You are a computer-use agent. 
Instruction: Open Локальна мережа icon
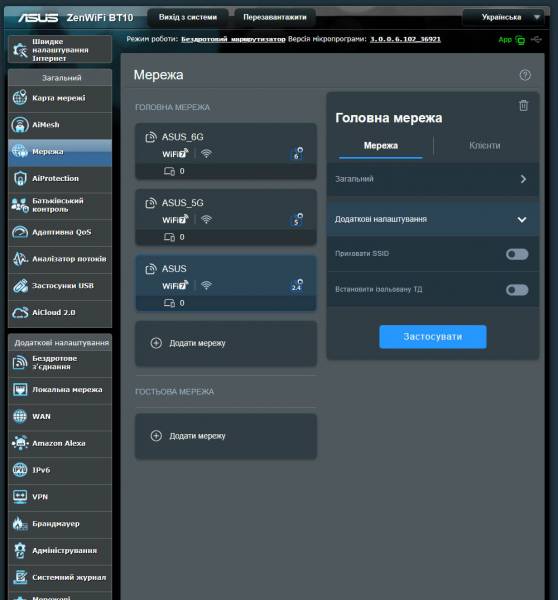coord(20,390)
